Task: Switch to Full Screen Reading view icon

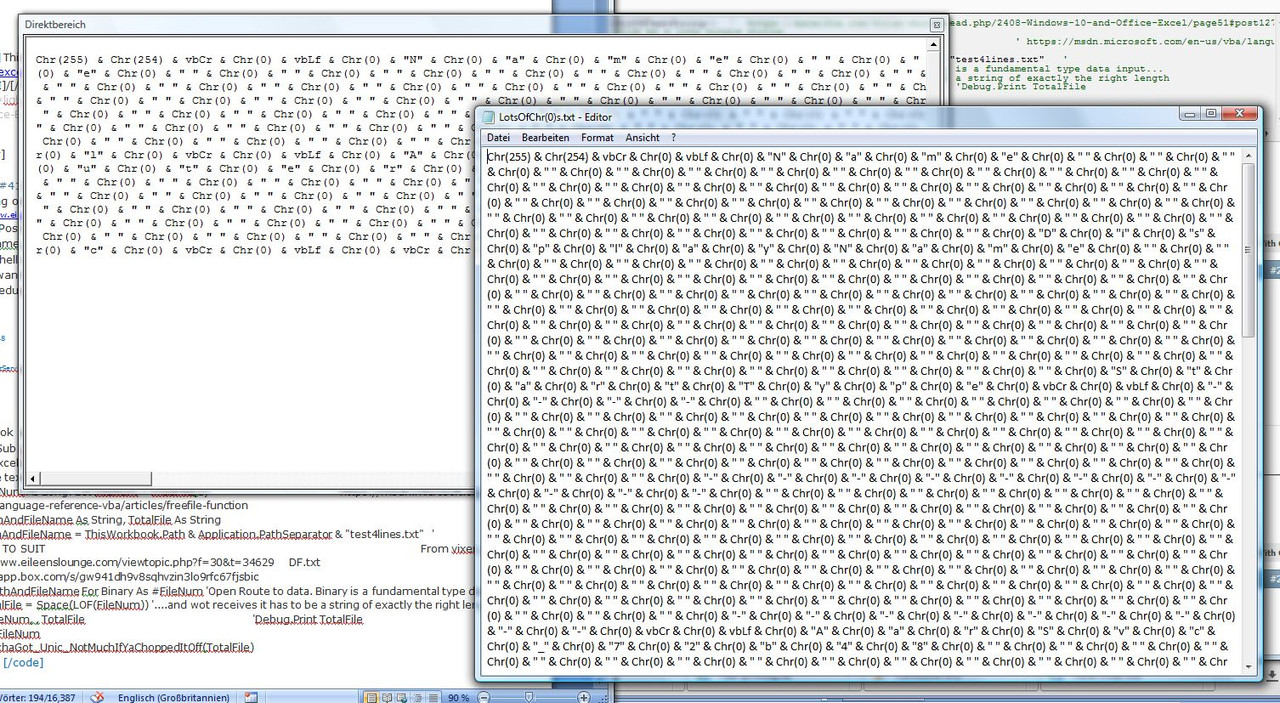Action: 386,697
